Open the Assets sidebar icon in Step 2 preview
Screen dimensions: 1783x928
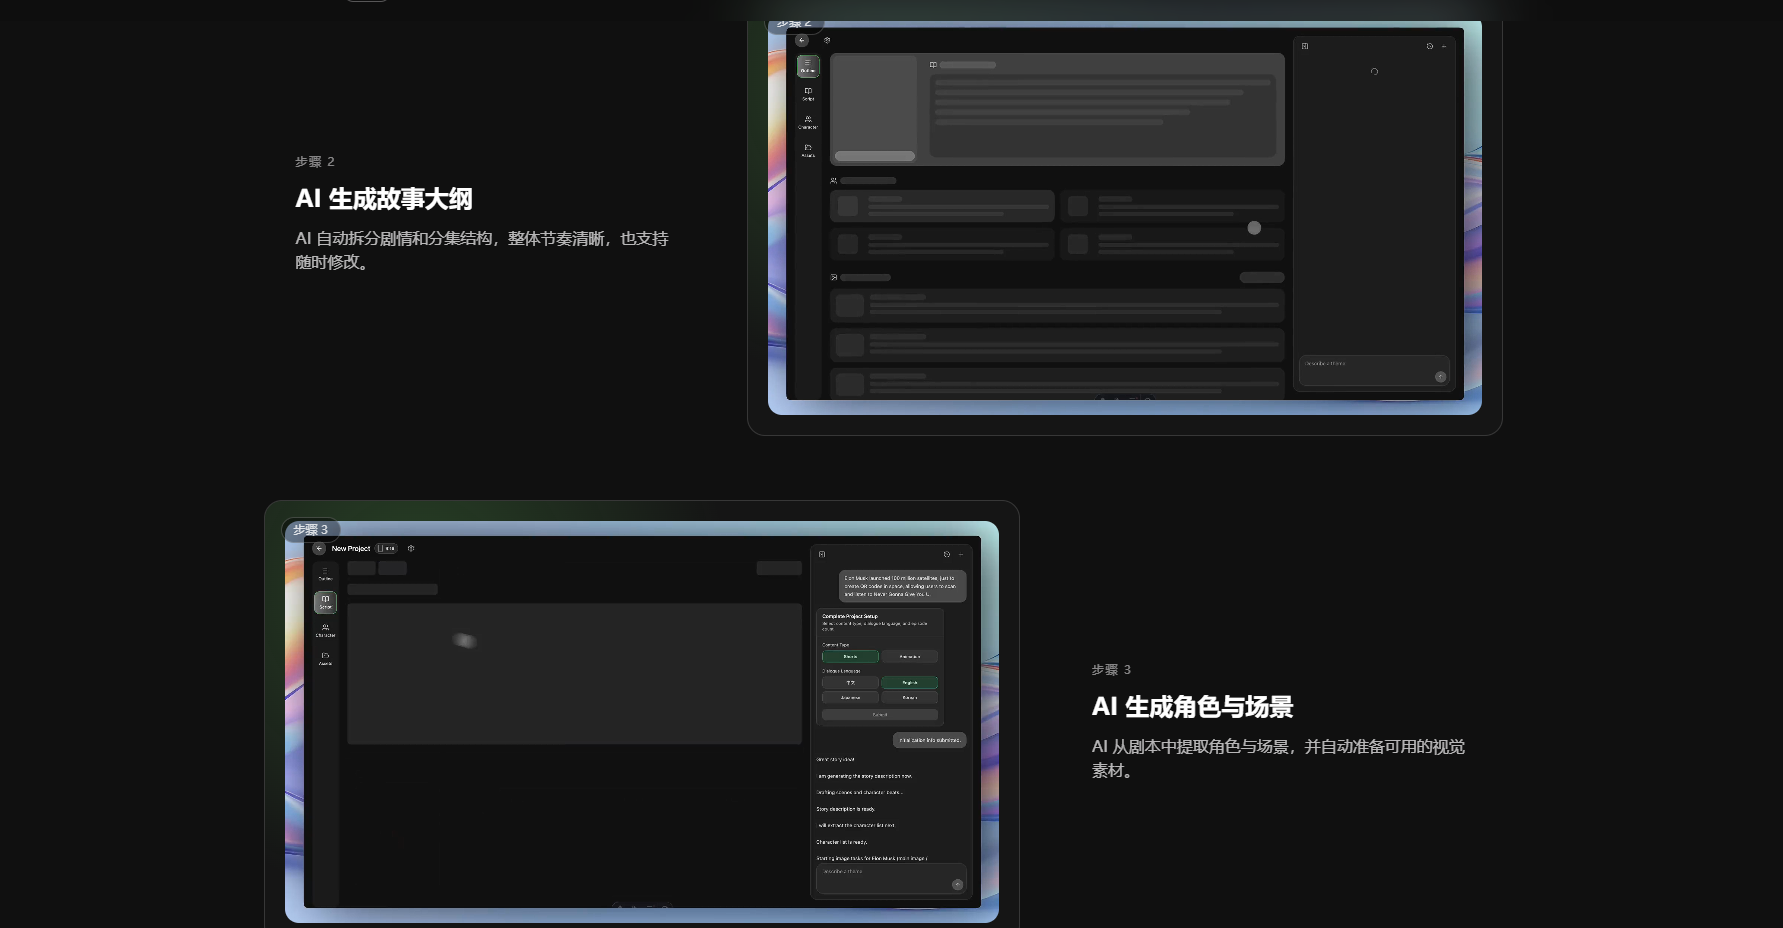[808, 150]
